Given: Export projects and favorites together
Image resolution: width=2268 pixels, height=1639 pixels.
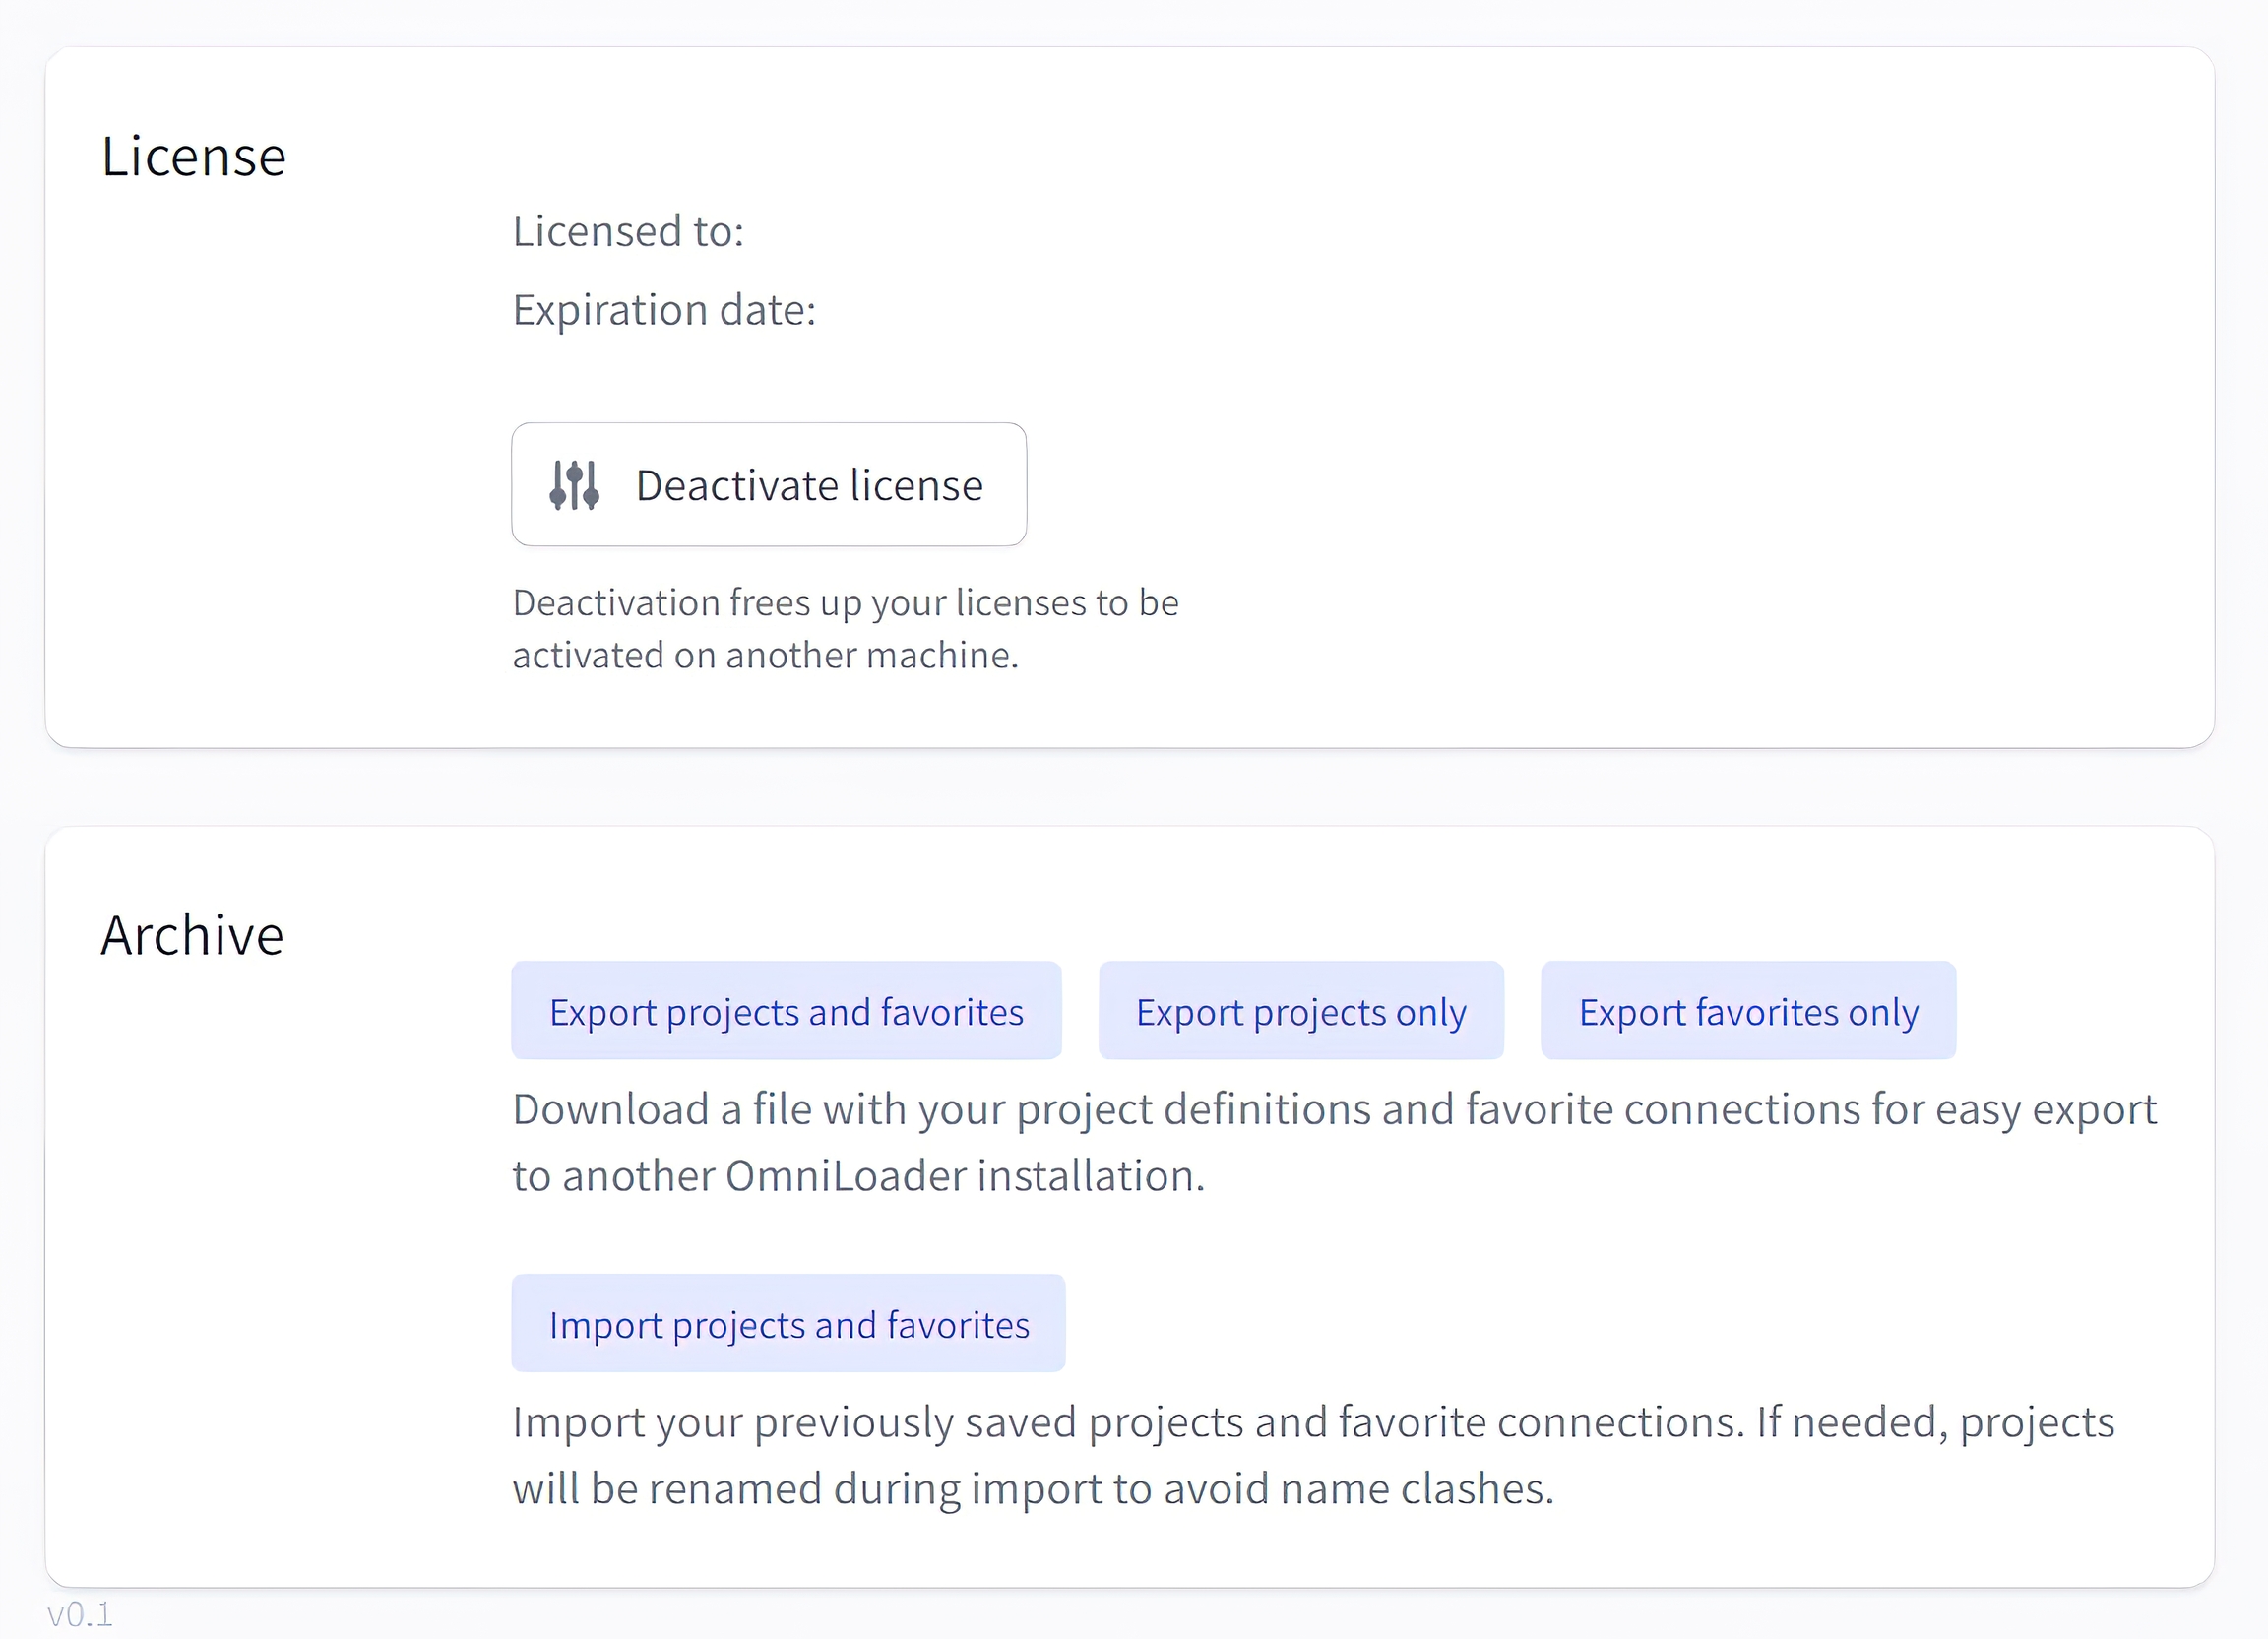Looking at the screenshot, I should point(786,1012).
